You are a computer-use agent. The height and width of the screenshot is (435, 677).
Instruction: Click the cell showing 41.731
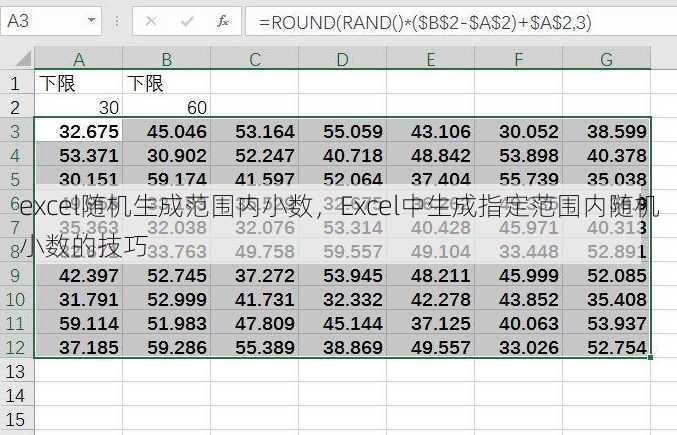255,299
